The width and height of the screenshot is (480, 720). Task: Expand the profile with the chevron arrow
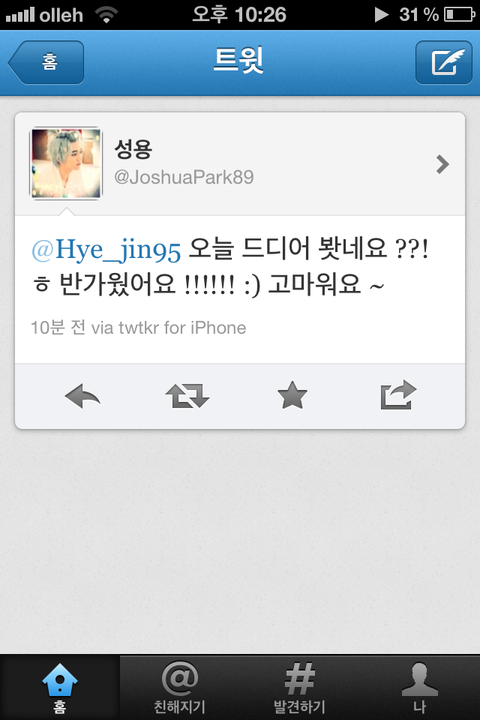(x=442, y=164)
